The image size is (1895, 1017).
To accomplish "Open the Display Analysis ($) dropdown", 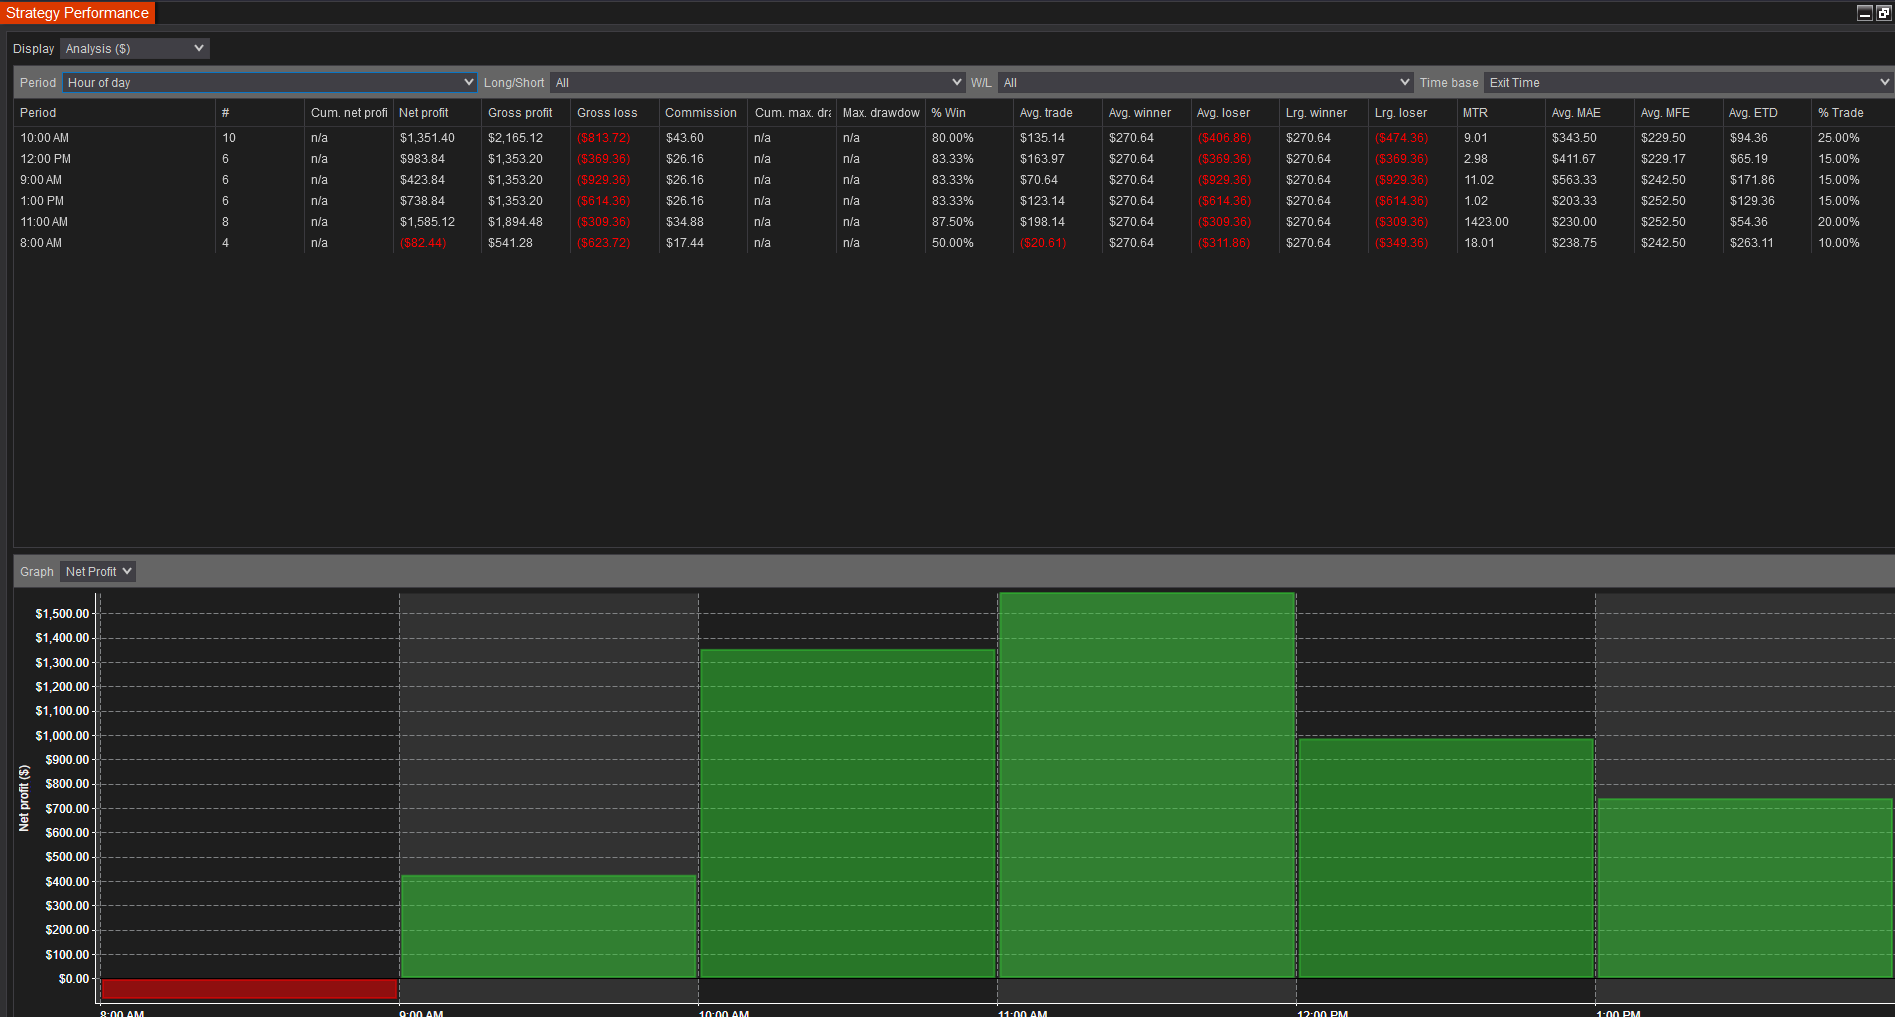I will point(134,48).
